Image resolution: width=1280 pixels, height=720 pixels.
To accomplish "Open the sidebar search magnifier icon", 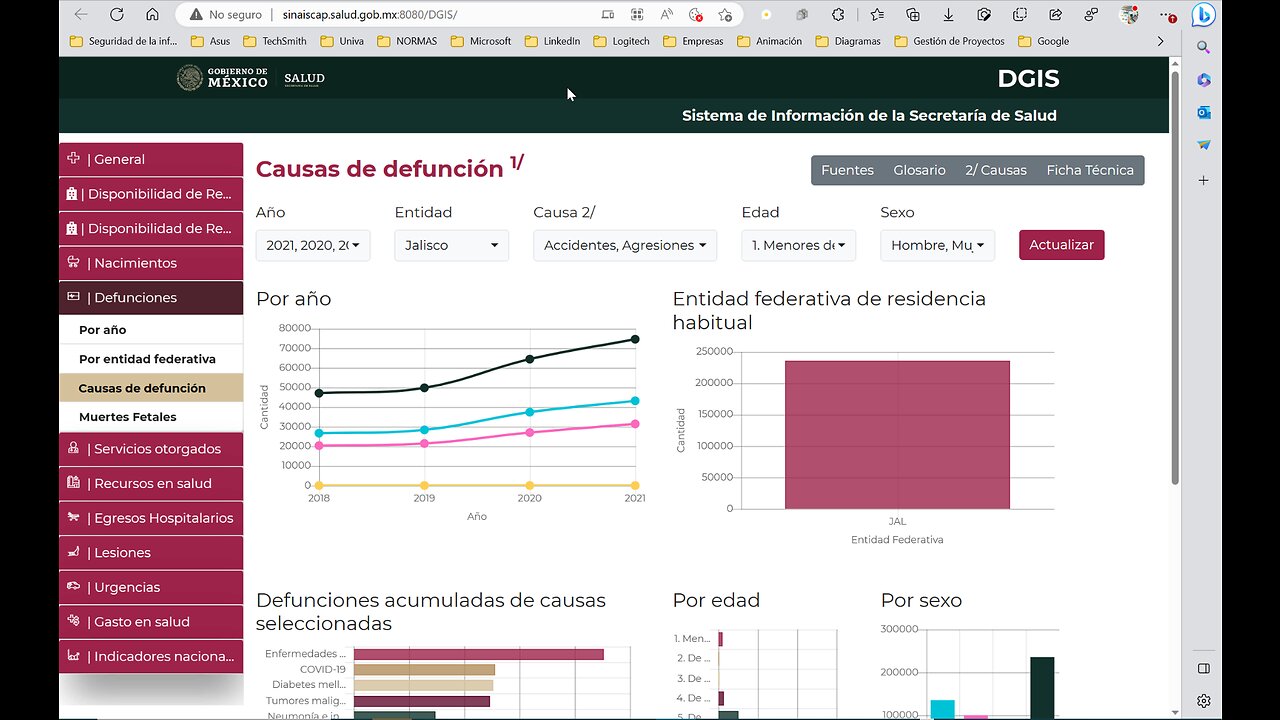I will click(x=1204, y=47).
